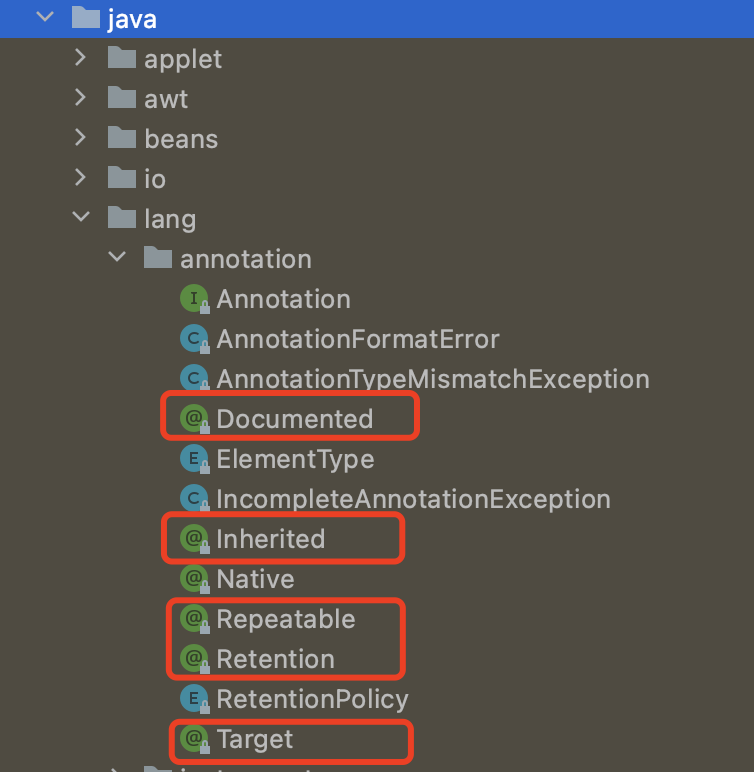Click the annotation icon beside Inherited
Screen dimensions: 754x772
coord(195,539)
